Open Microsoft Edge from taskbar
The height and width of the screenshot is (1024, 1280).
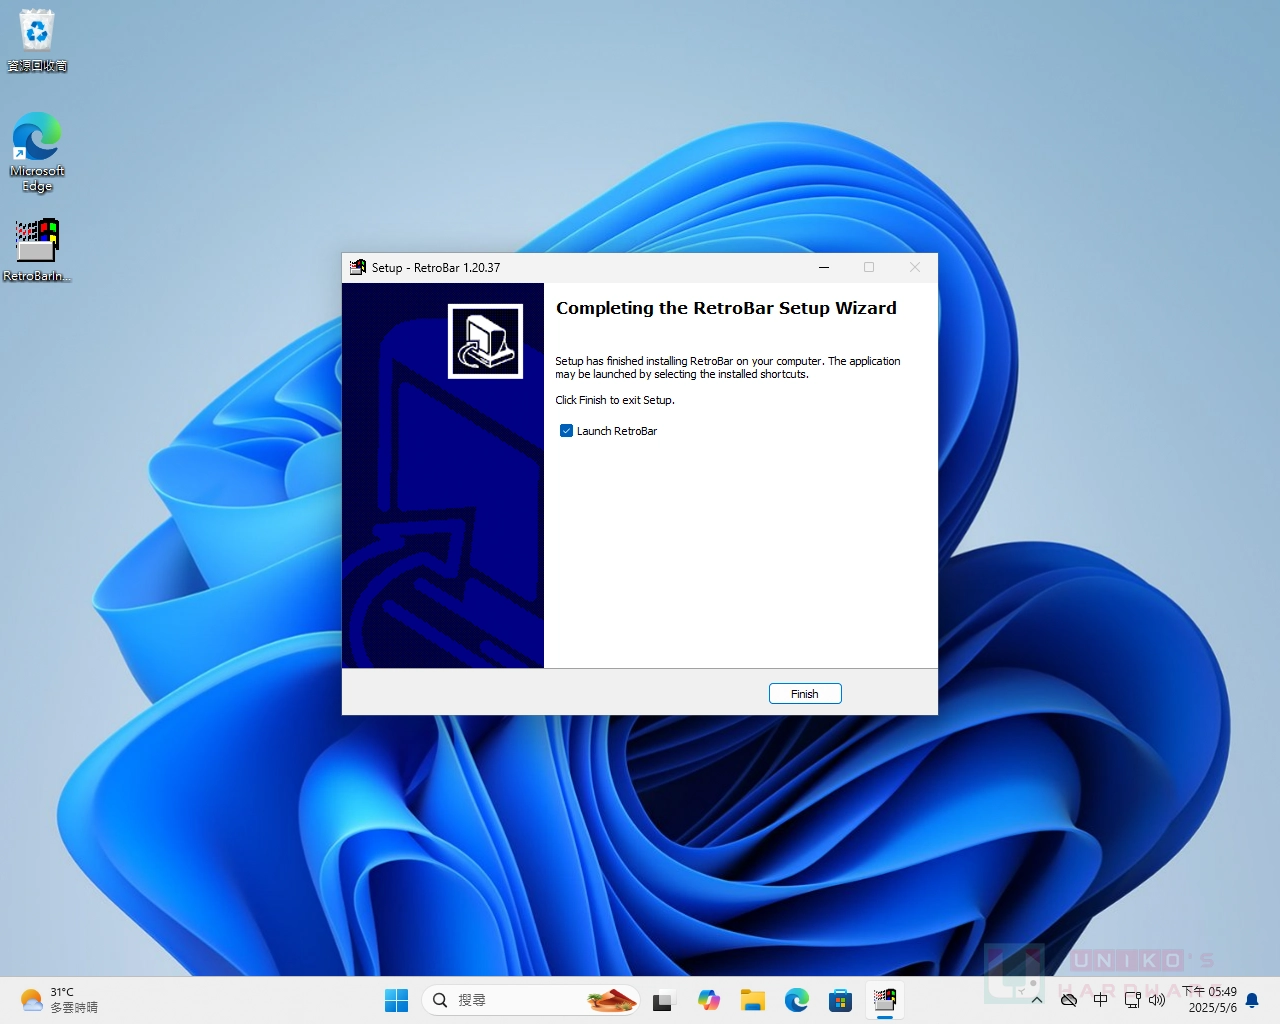[x=797, y=1000]
